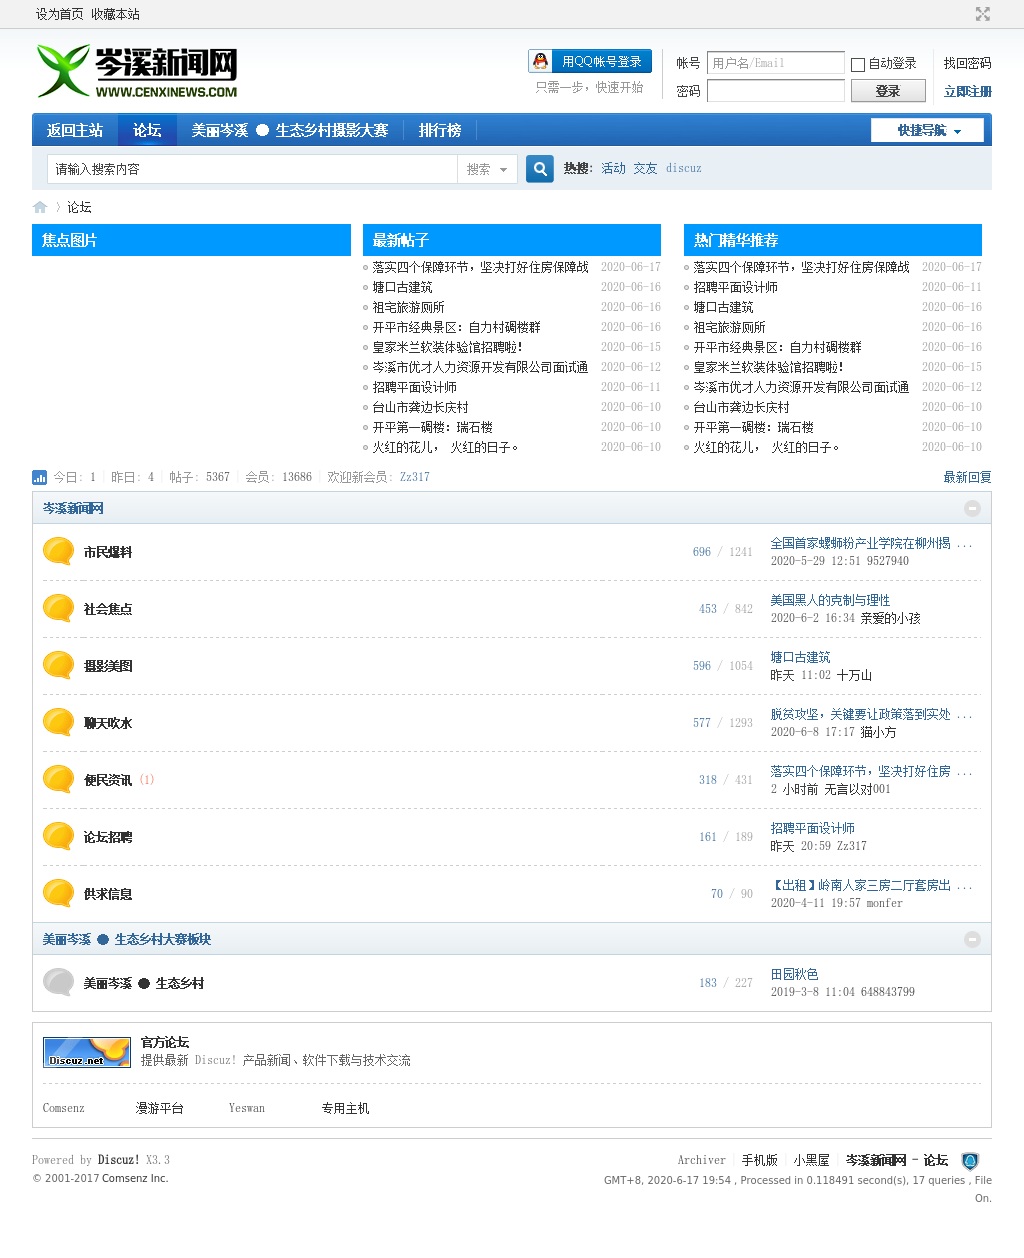
Task: Open the 立即注册 link
Action: [x=967, y=91]
